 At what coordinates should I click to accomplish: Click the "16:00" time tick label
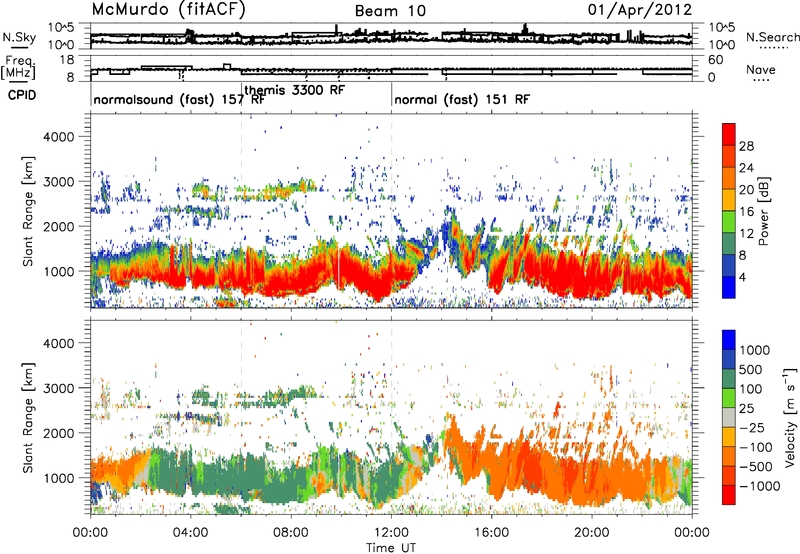click(491, 533)
